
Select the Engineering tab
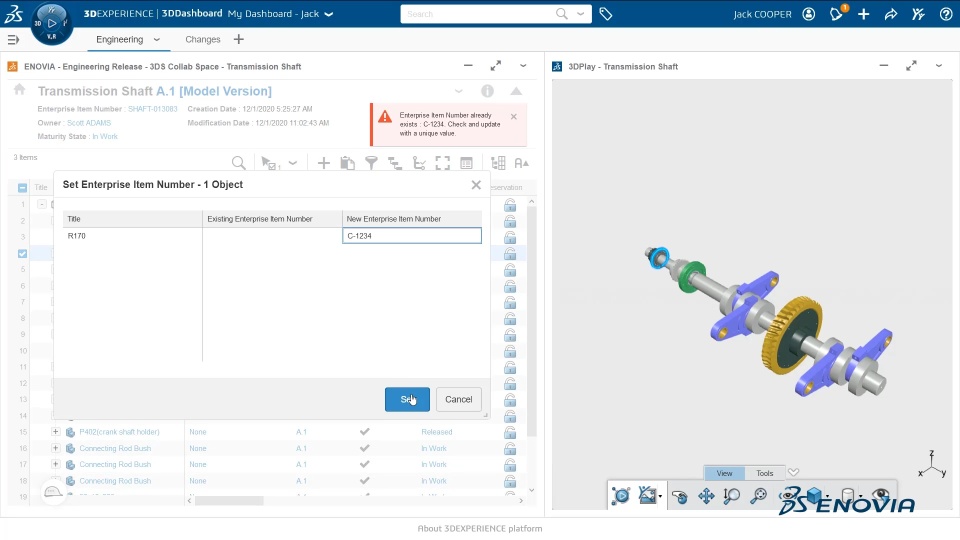click(x=119, y=40)
